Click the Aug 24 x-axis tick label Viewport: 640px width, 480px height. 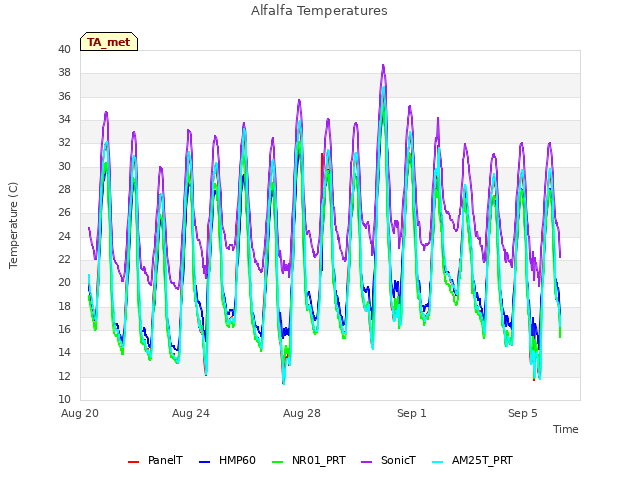[191, 413]
